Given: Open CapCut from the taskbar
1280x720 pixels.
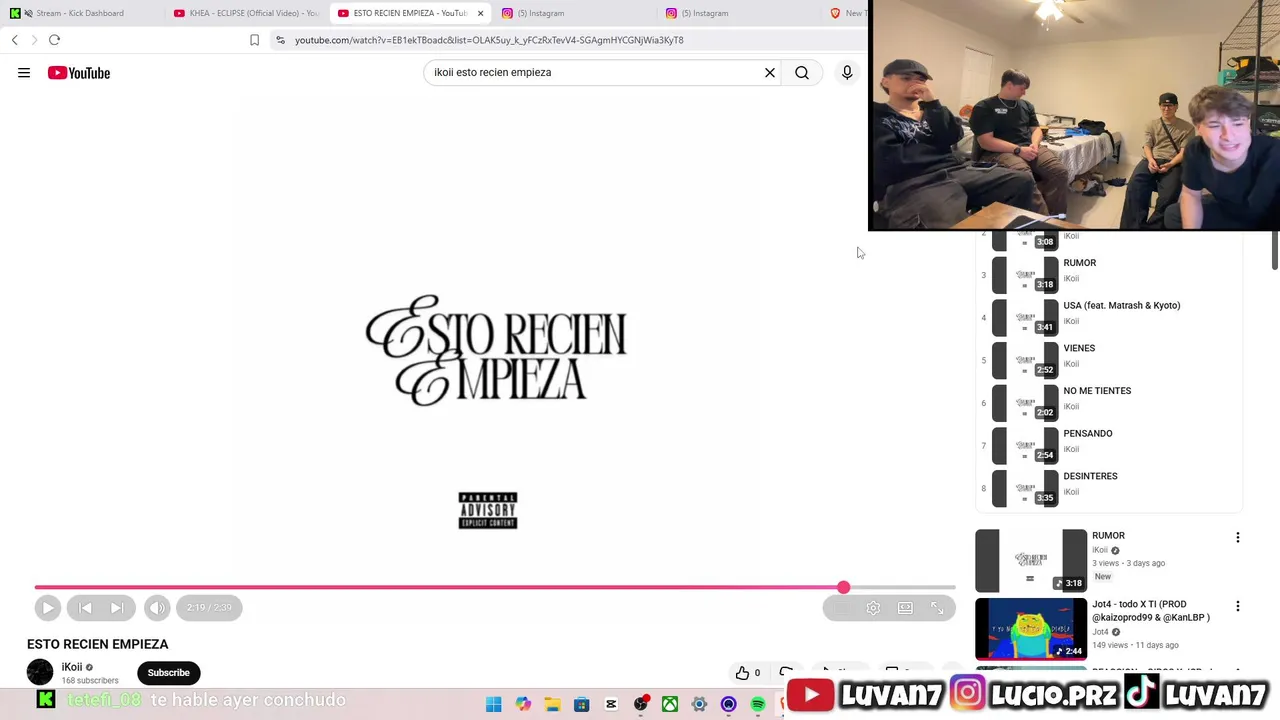Looking at the screenshot, I should pos(611,704).
